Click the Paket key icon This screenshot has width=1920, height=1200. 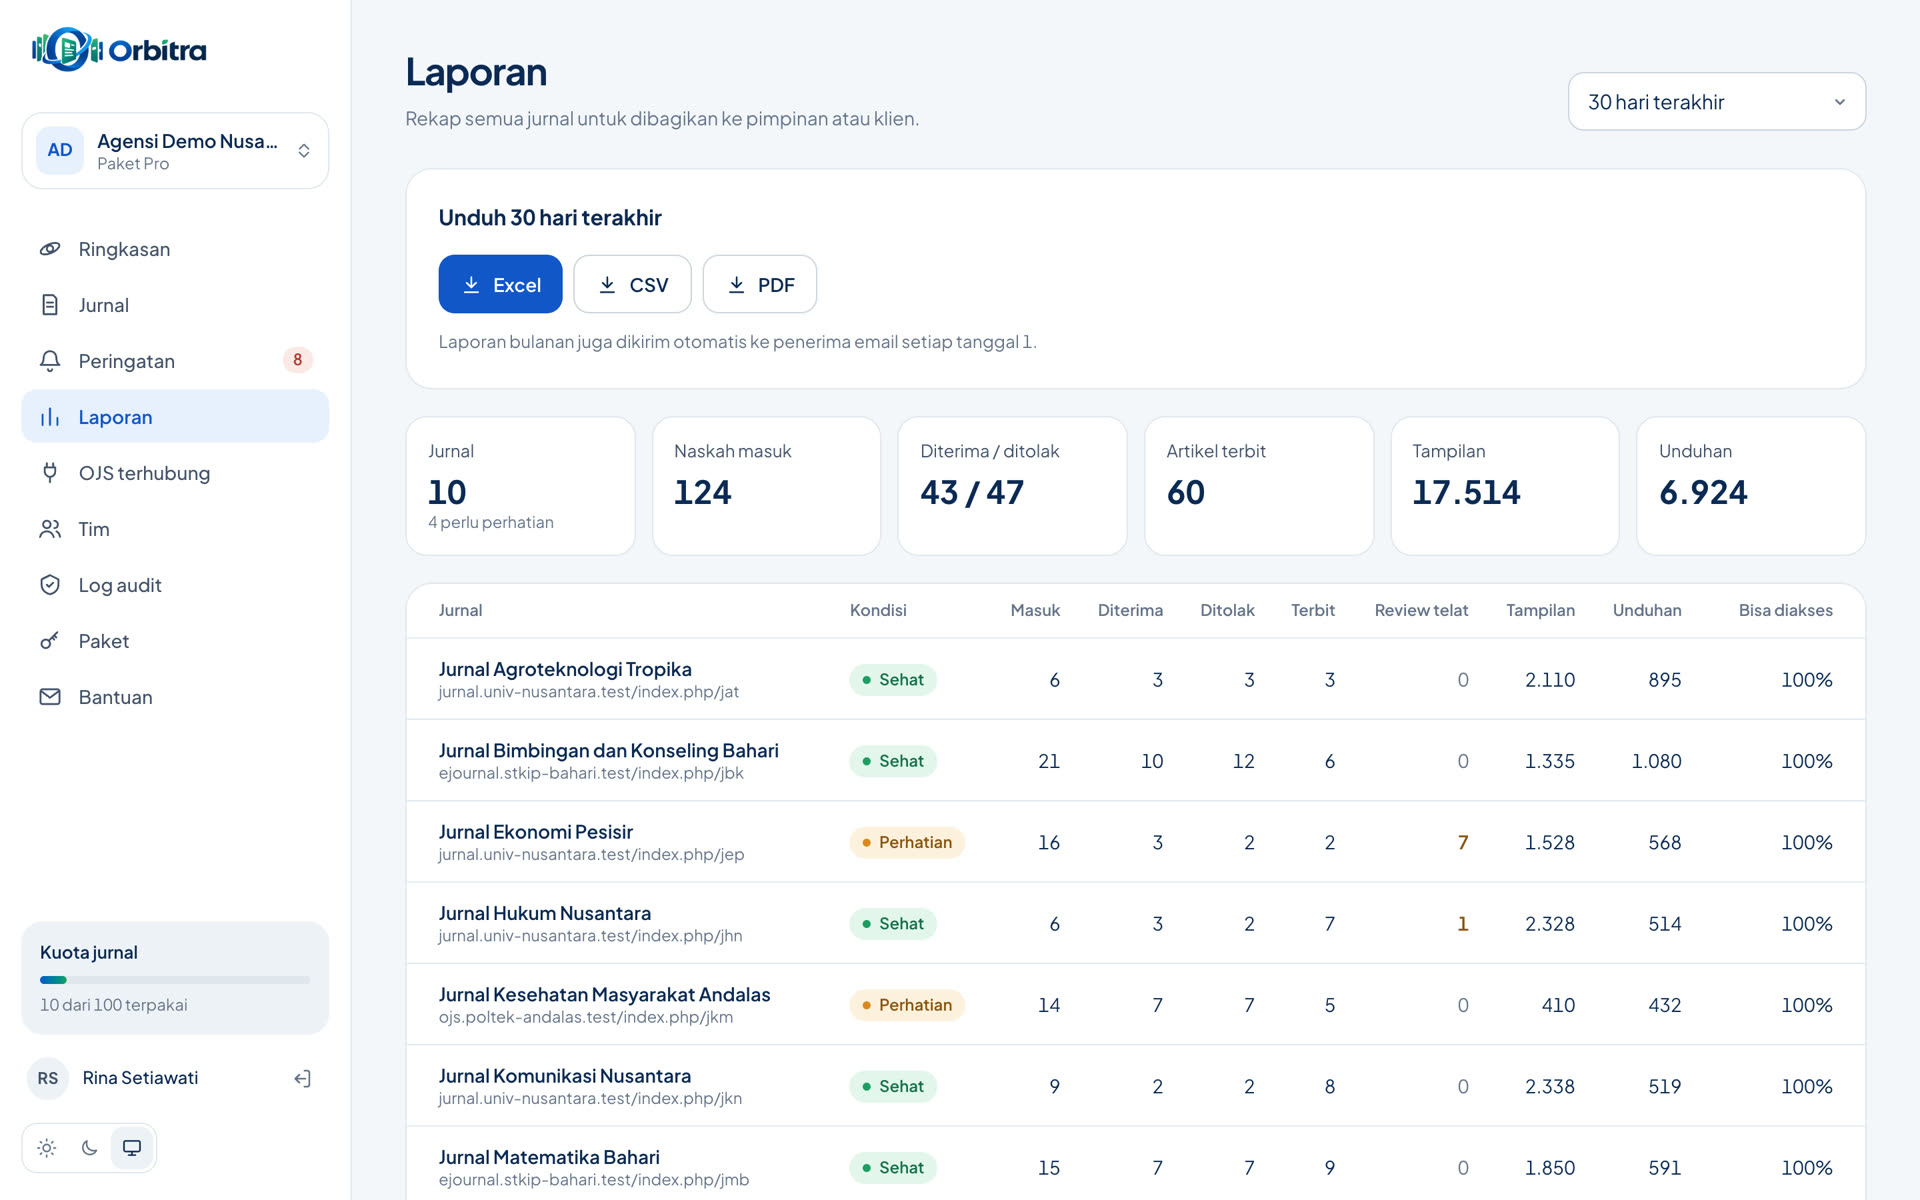point(50,641)
